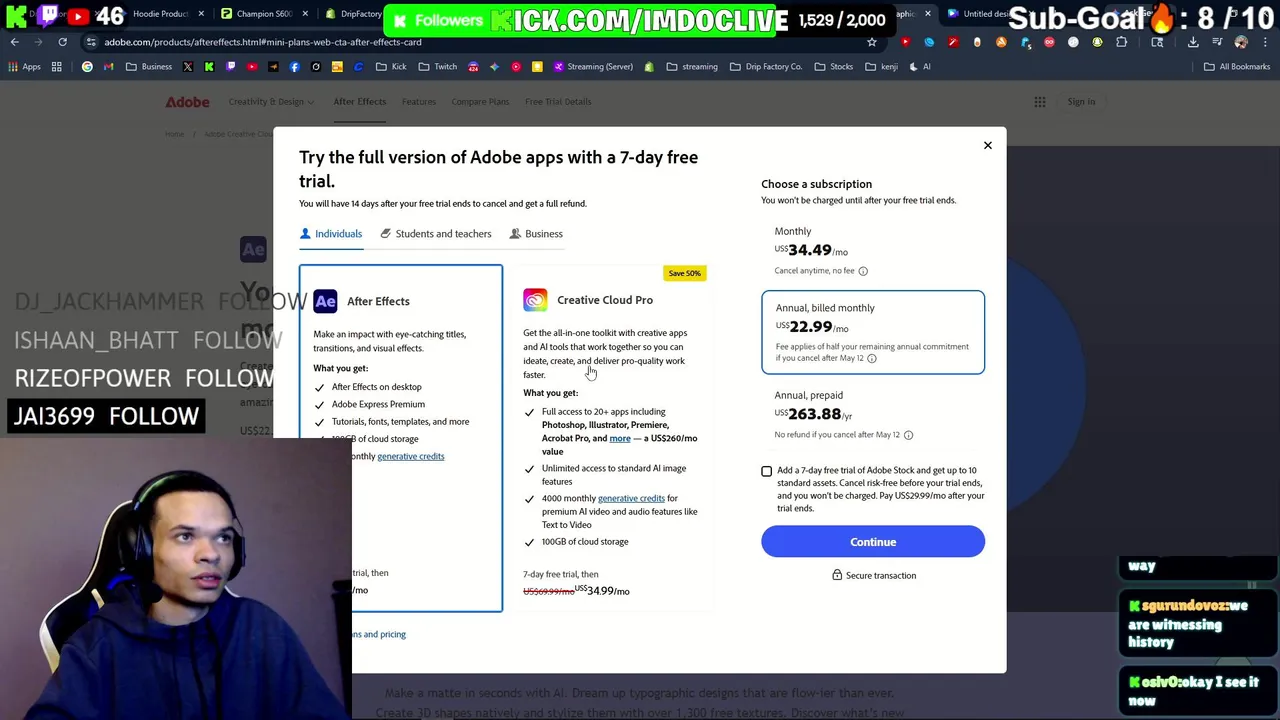Open the browser downloads icon
This screenshot has height=720, width=1280.
pos(1193,42)
